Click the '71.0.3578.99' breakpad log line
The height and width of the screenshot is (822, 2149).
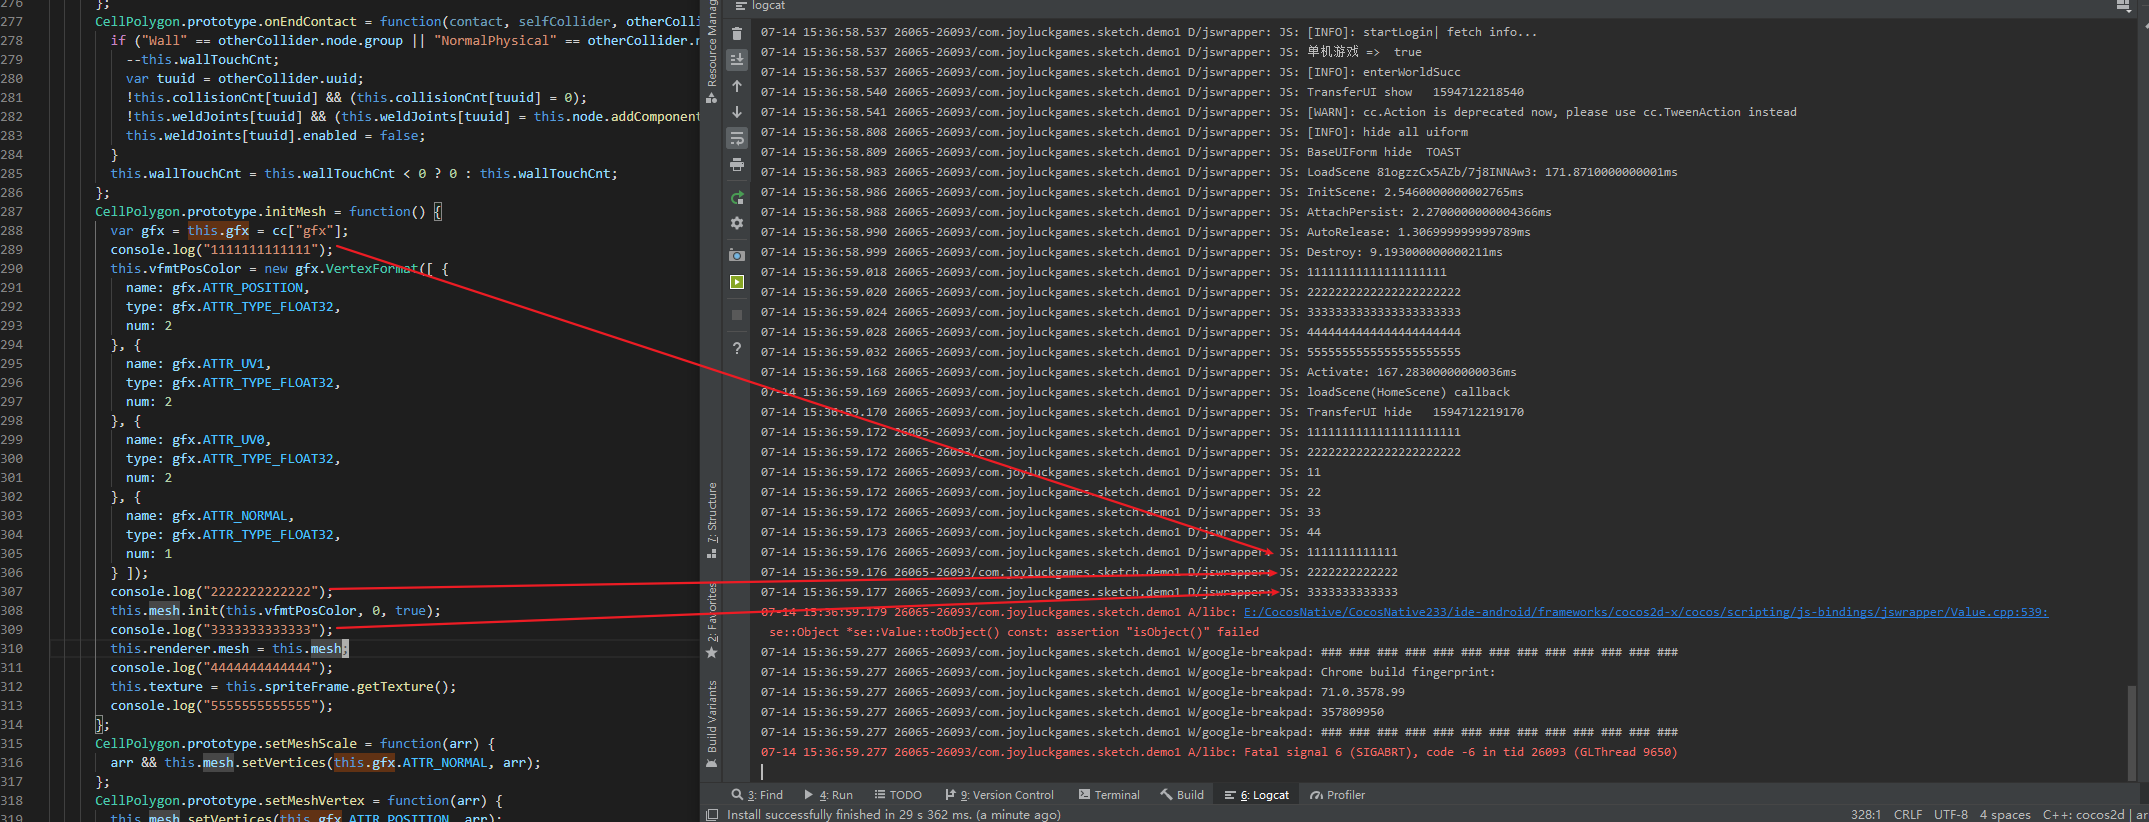pyautogui.click(x=1082, y=692)
